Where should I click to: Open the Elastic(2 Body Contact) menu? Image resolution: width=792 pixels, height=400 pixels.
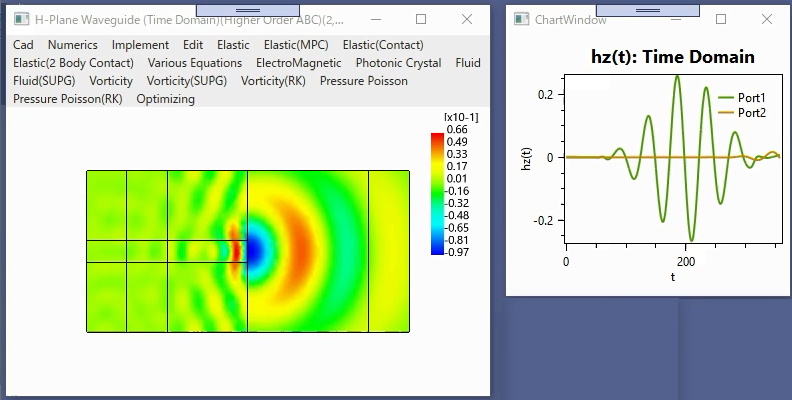click(73, 63)
